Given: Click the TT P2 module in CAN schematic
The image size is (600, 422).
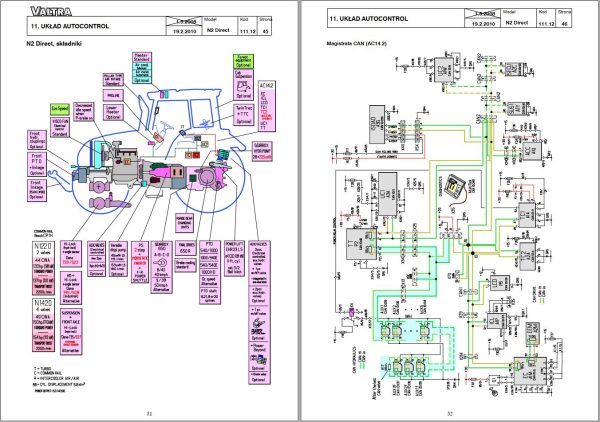Looking at the screenshot, I should [x=361, y=244].
